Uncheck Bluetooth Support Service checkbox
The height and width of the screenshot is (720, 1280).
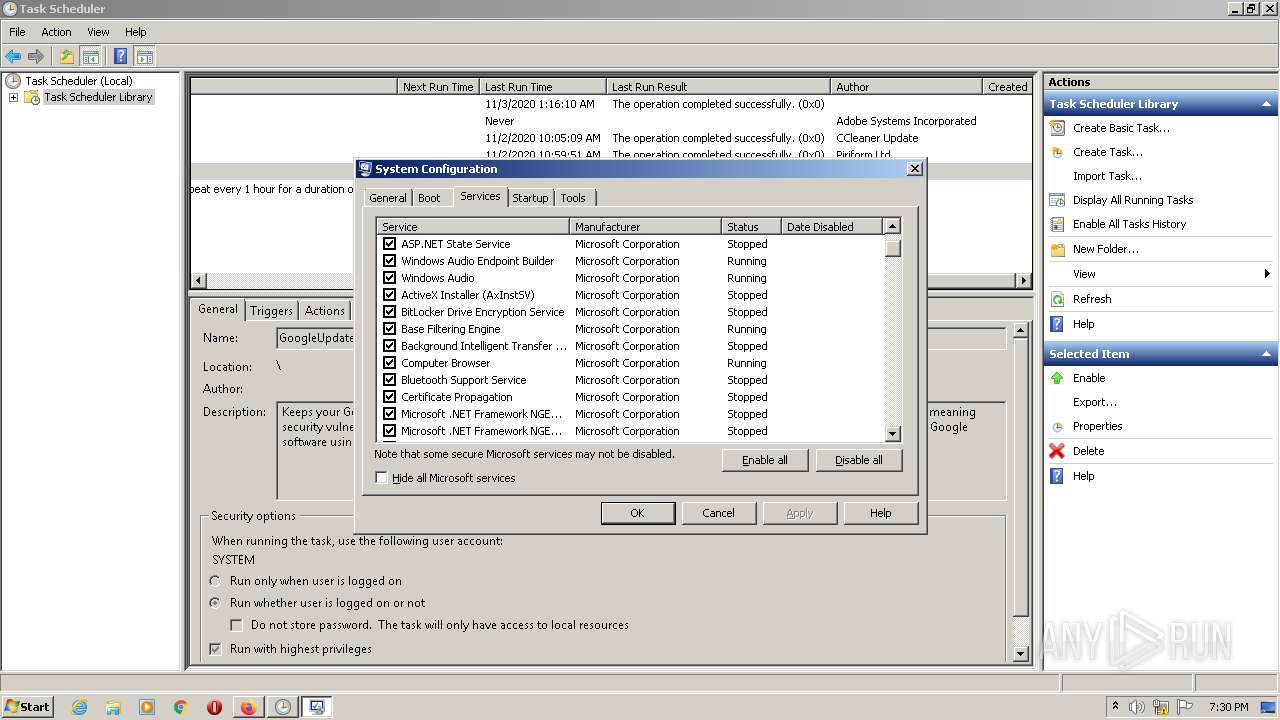(x=390, y=380)
